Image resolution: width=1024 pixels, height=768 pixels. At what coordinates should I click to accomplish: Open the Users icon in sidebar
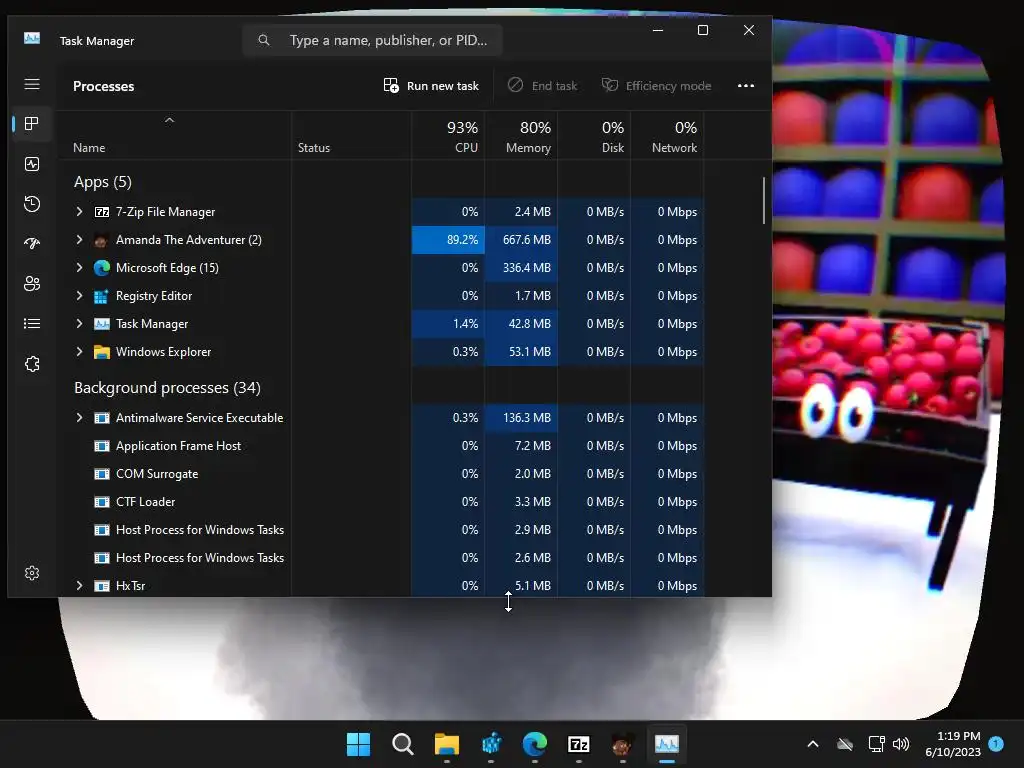32,283
